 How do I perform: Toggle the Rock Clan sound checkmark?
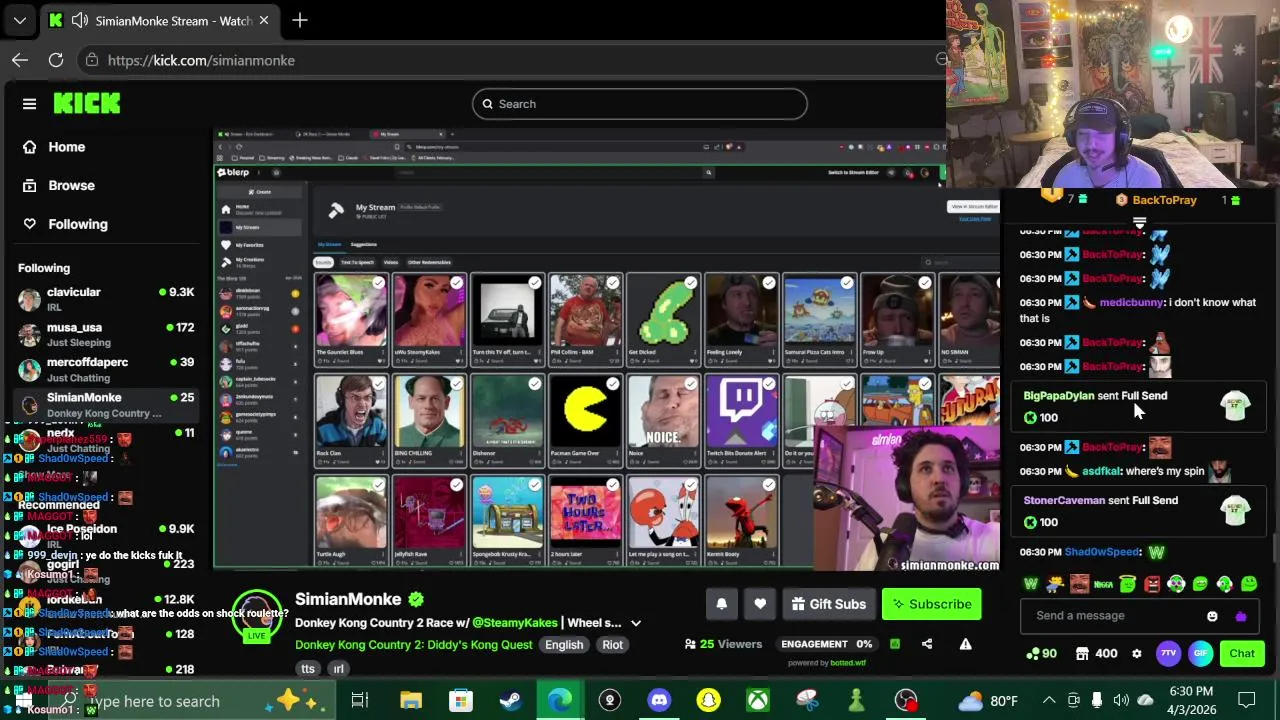coord(379,384)
